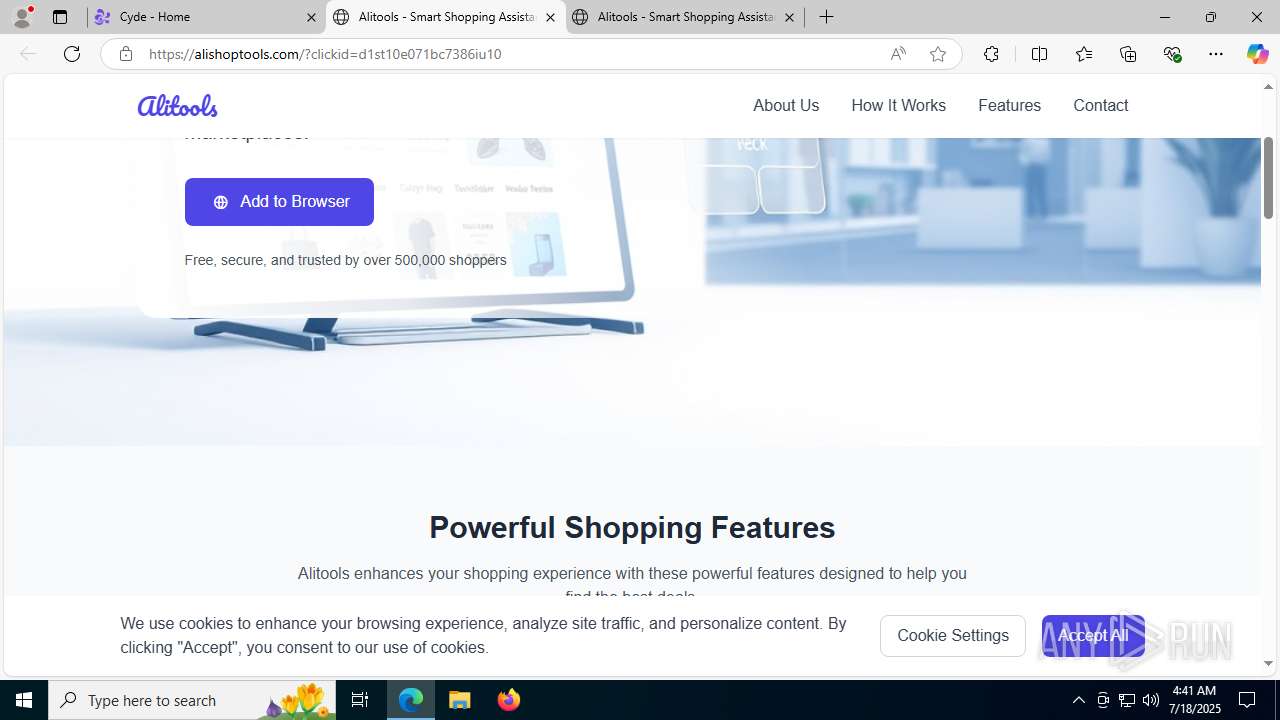Open the About Us page link
This screenshot has height=720, width=1280.
[786, 105]
